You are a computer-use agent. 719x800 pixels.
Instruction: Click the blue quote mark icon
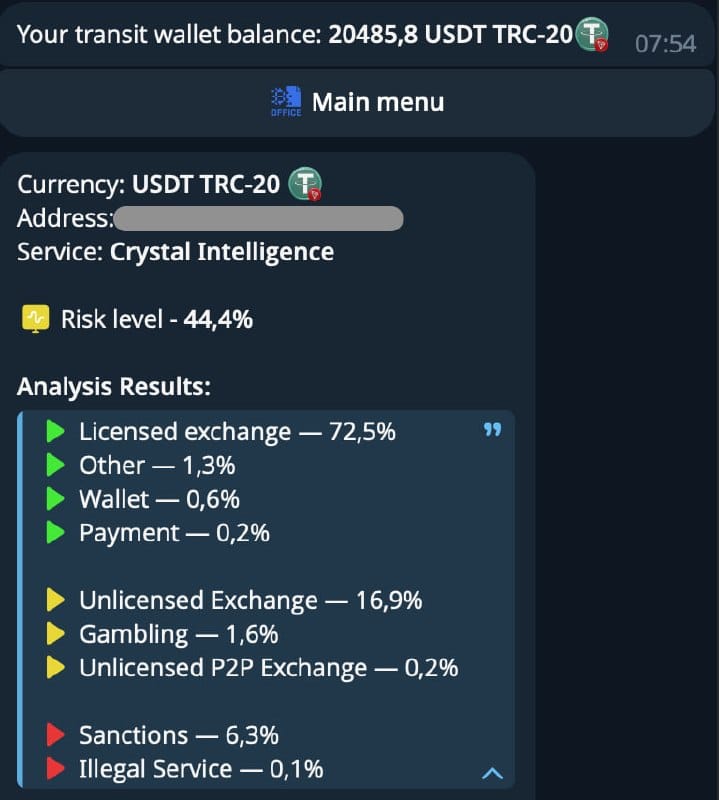[492, 430]
